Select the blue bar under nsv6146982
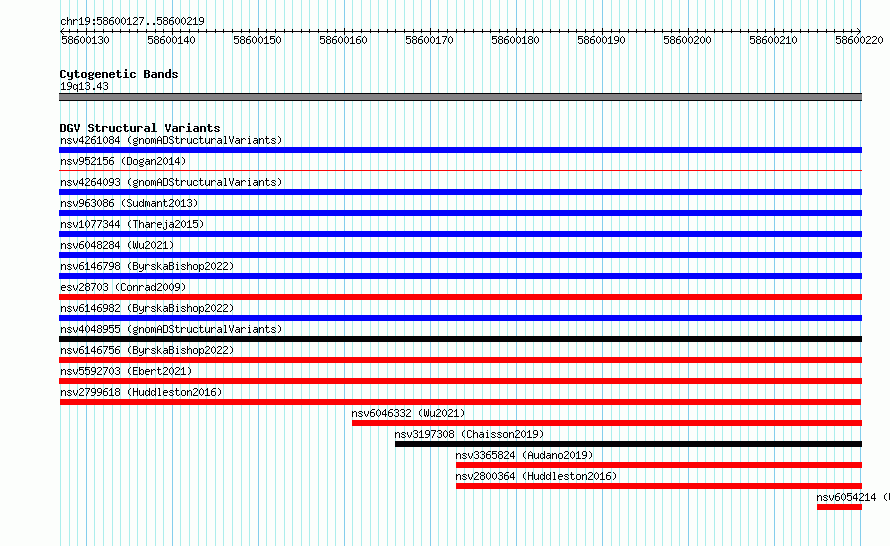 coord(460,318)
